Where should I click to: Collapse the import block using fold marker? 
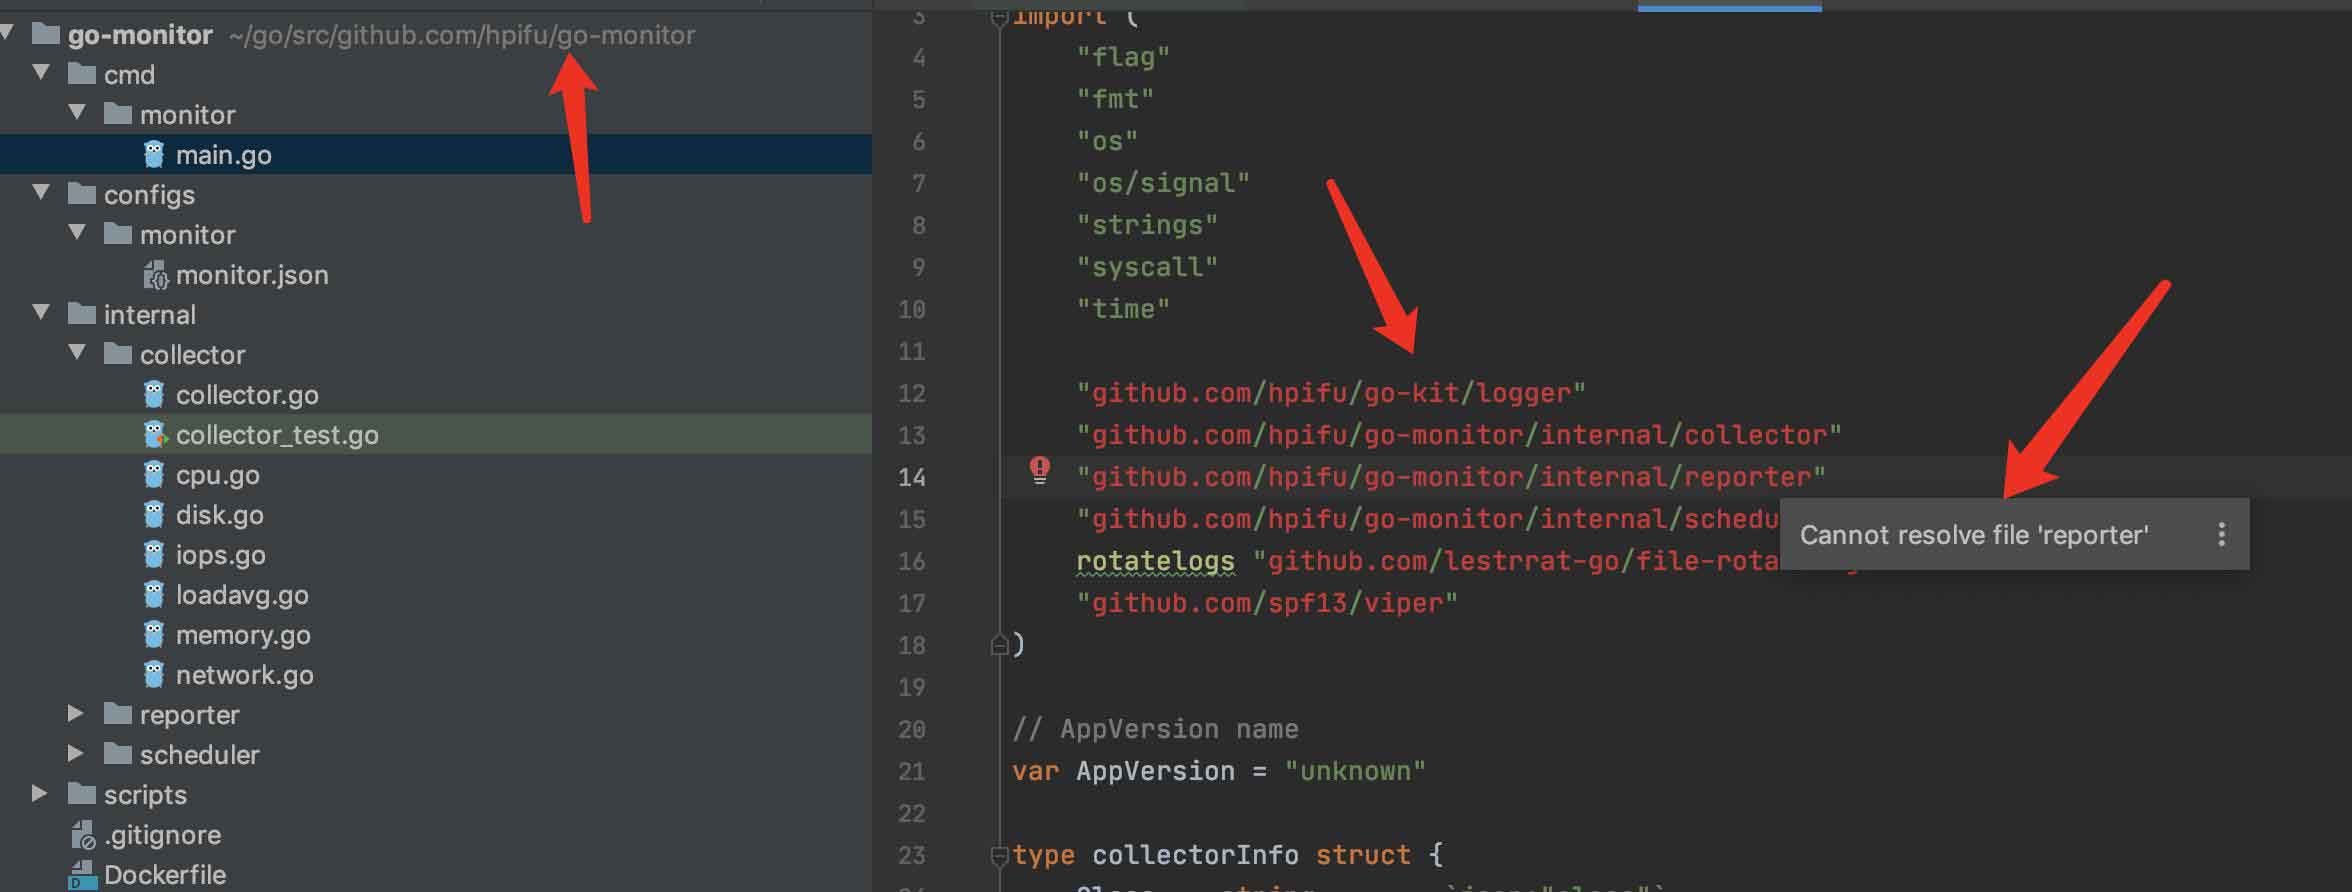pos(998,17)
